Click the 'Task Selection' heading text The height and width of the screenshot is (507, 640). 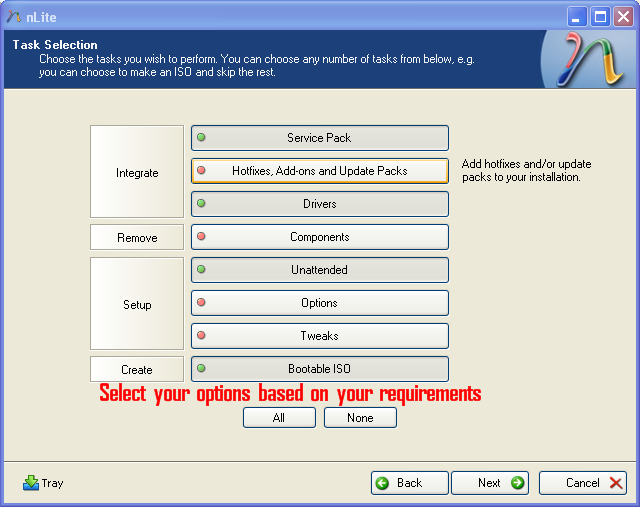[55, 44]
